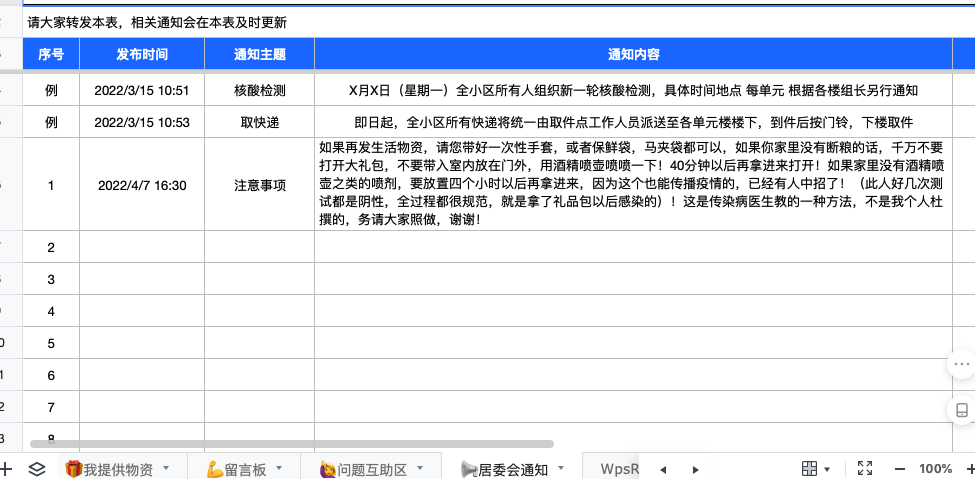The height and width of the screenshot is (479, 975).
Task: Zoom out with the minus icon
Action: coord(900,468)
